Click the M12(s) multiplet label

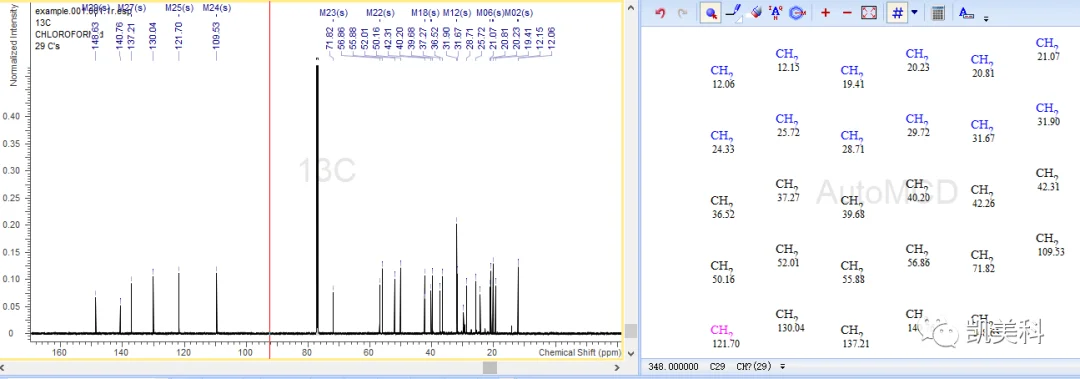pyautogui.click(x=456, y=13)
